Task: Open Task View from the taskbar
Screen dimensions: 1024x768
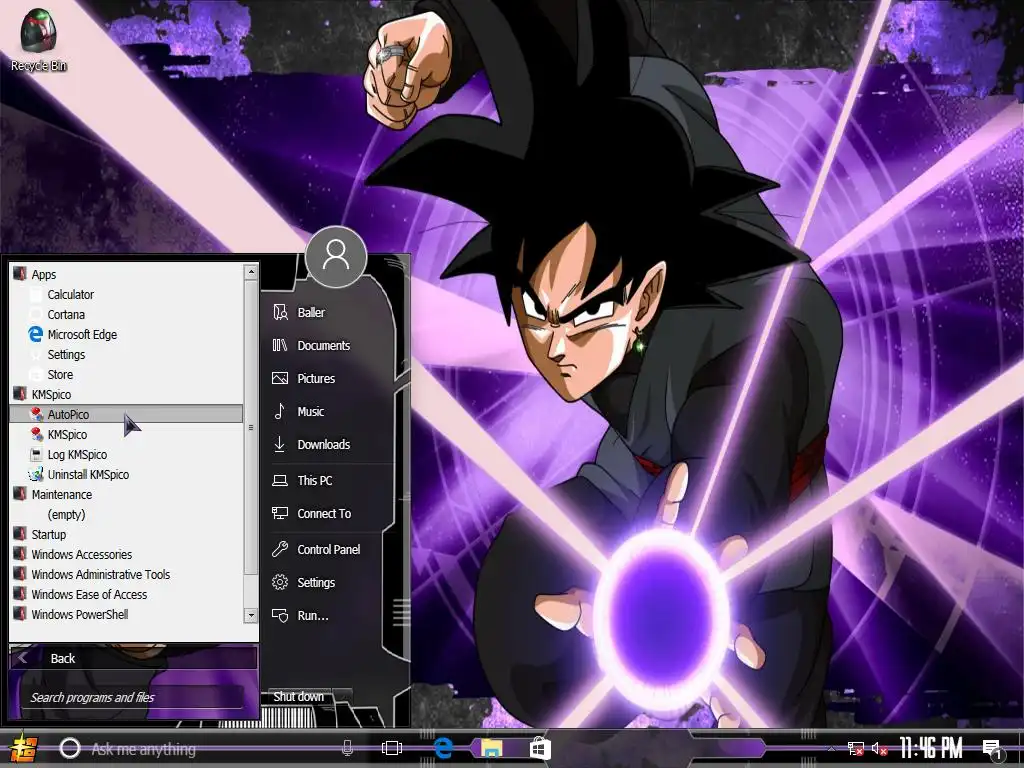Action: 392,748
